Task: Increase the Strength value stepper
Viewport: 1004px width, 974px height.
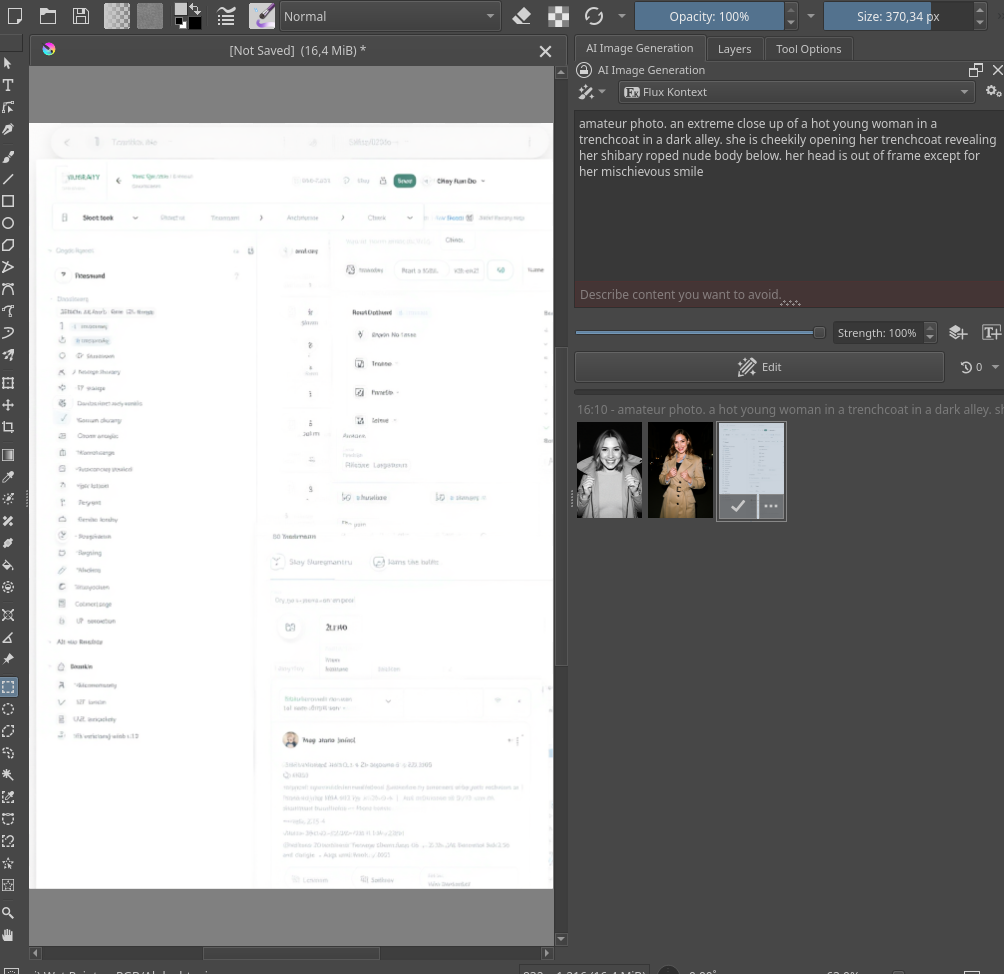Action: point(931,328)
